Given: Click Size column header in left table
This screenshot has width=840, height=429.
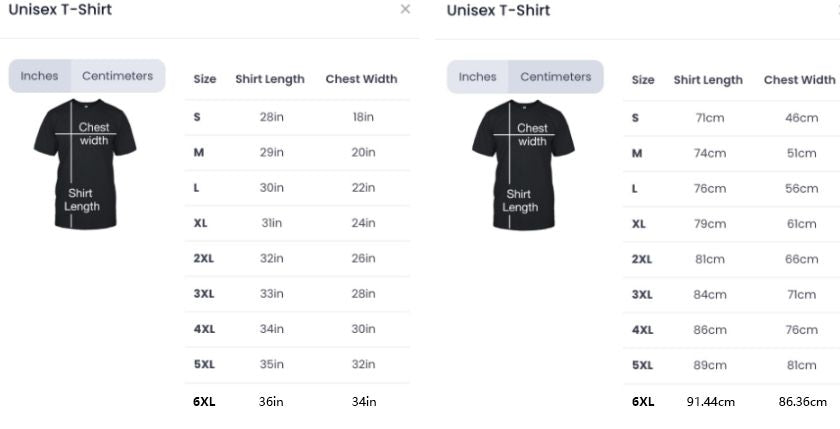Looking at the screenshot, I should 205,79.
